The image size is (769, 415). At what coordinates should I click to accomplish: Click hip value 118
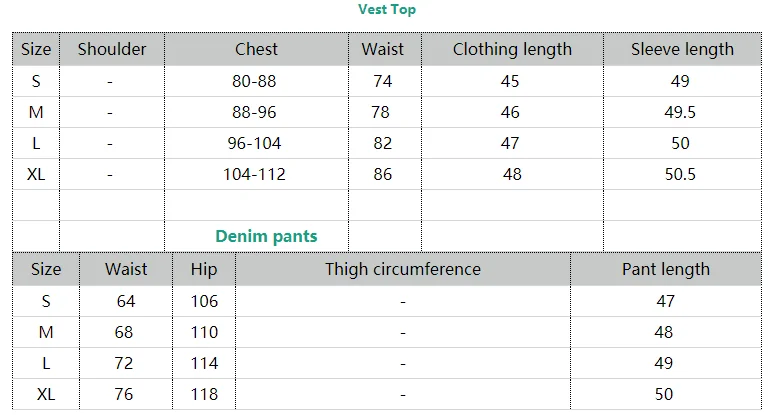pyautogui.click(x=204, y=394)
